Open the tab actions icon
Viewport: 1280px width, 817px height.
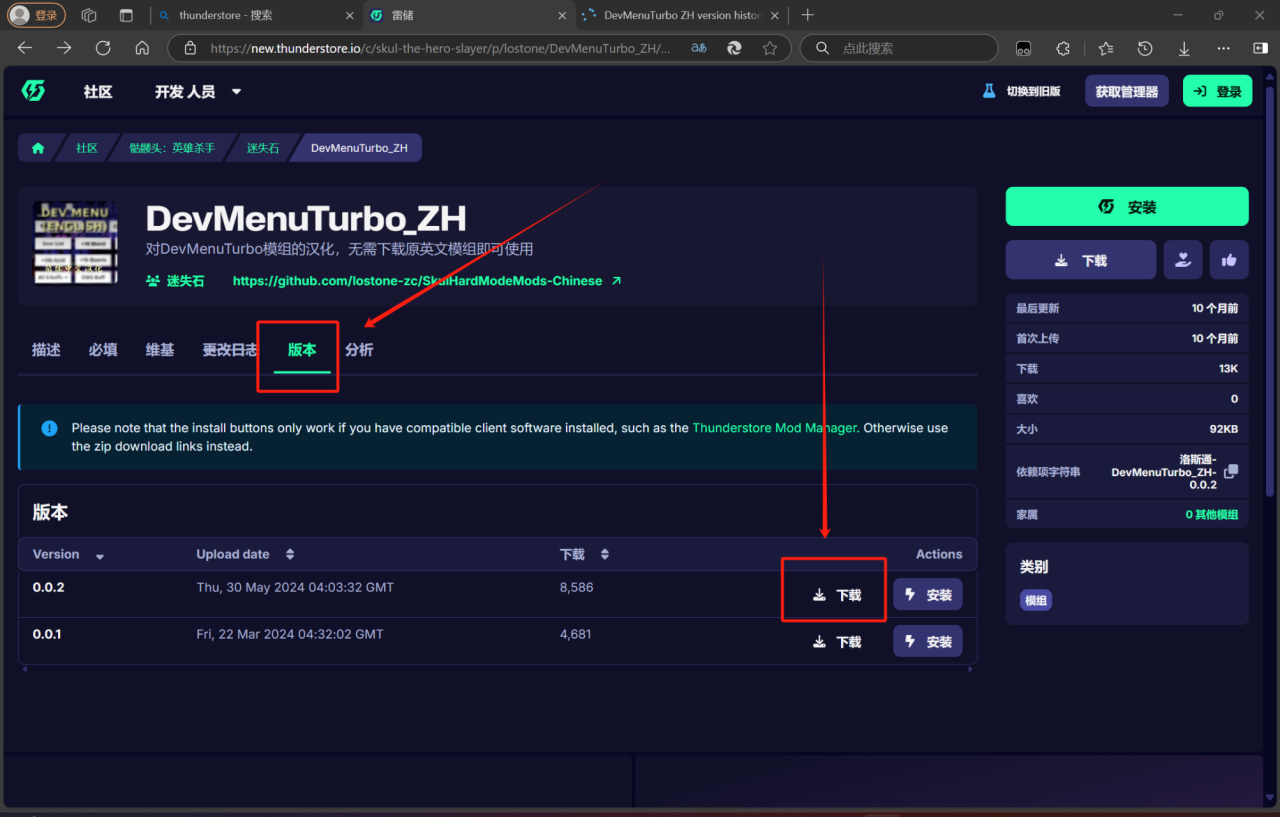[x=126, y=15]
